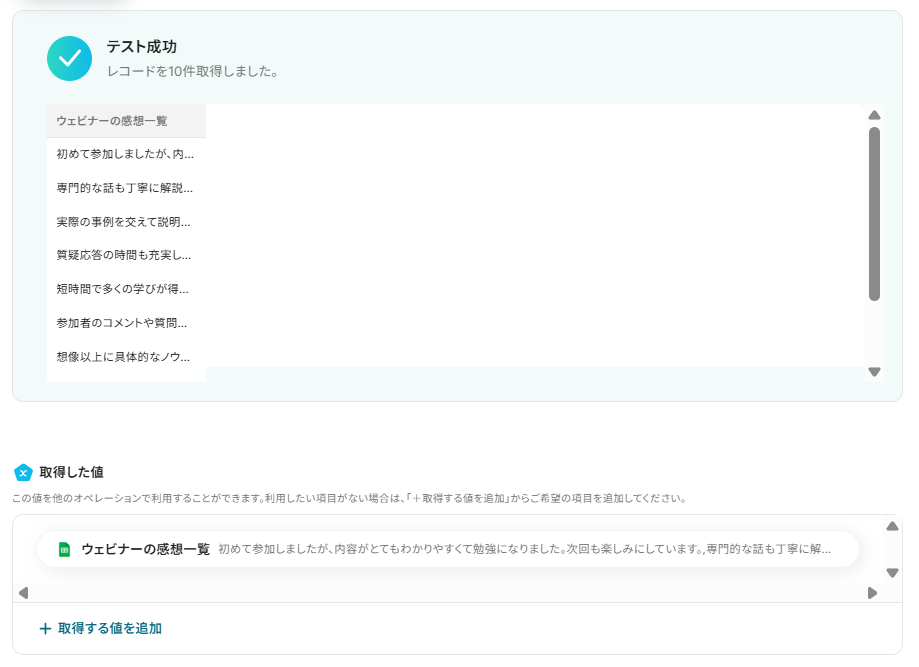Click the green spreadsheet icon in value chip
Screen dimensions: 919x667
coord(64,550)
